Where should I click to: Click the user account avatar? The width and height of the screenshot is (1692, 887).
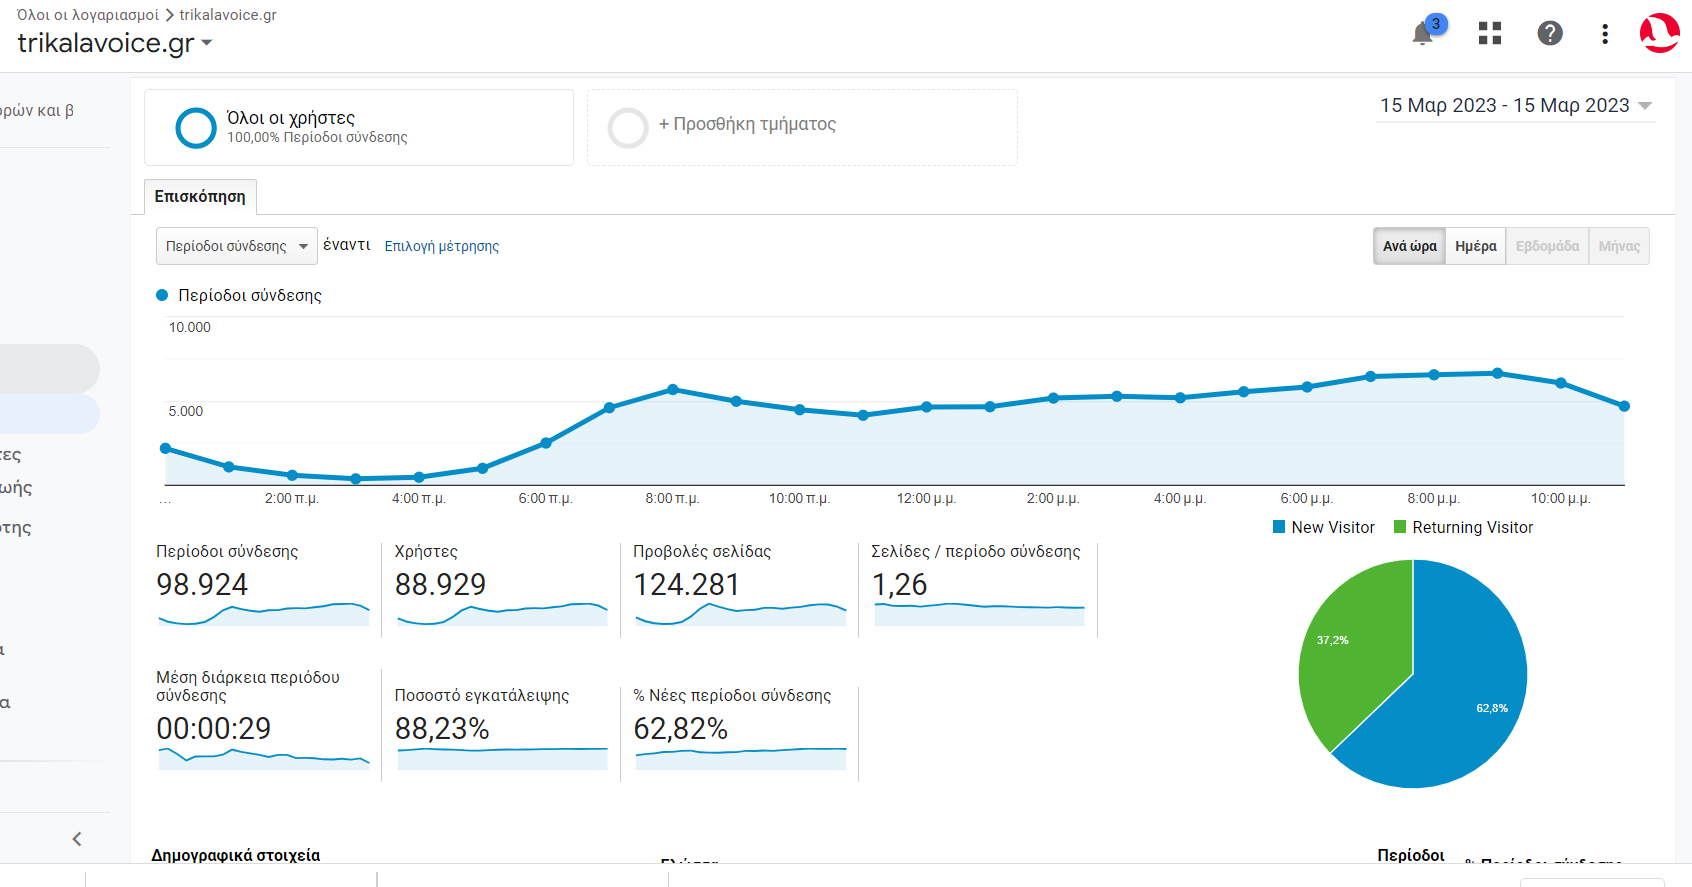(1659, 33)
